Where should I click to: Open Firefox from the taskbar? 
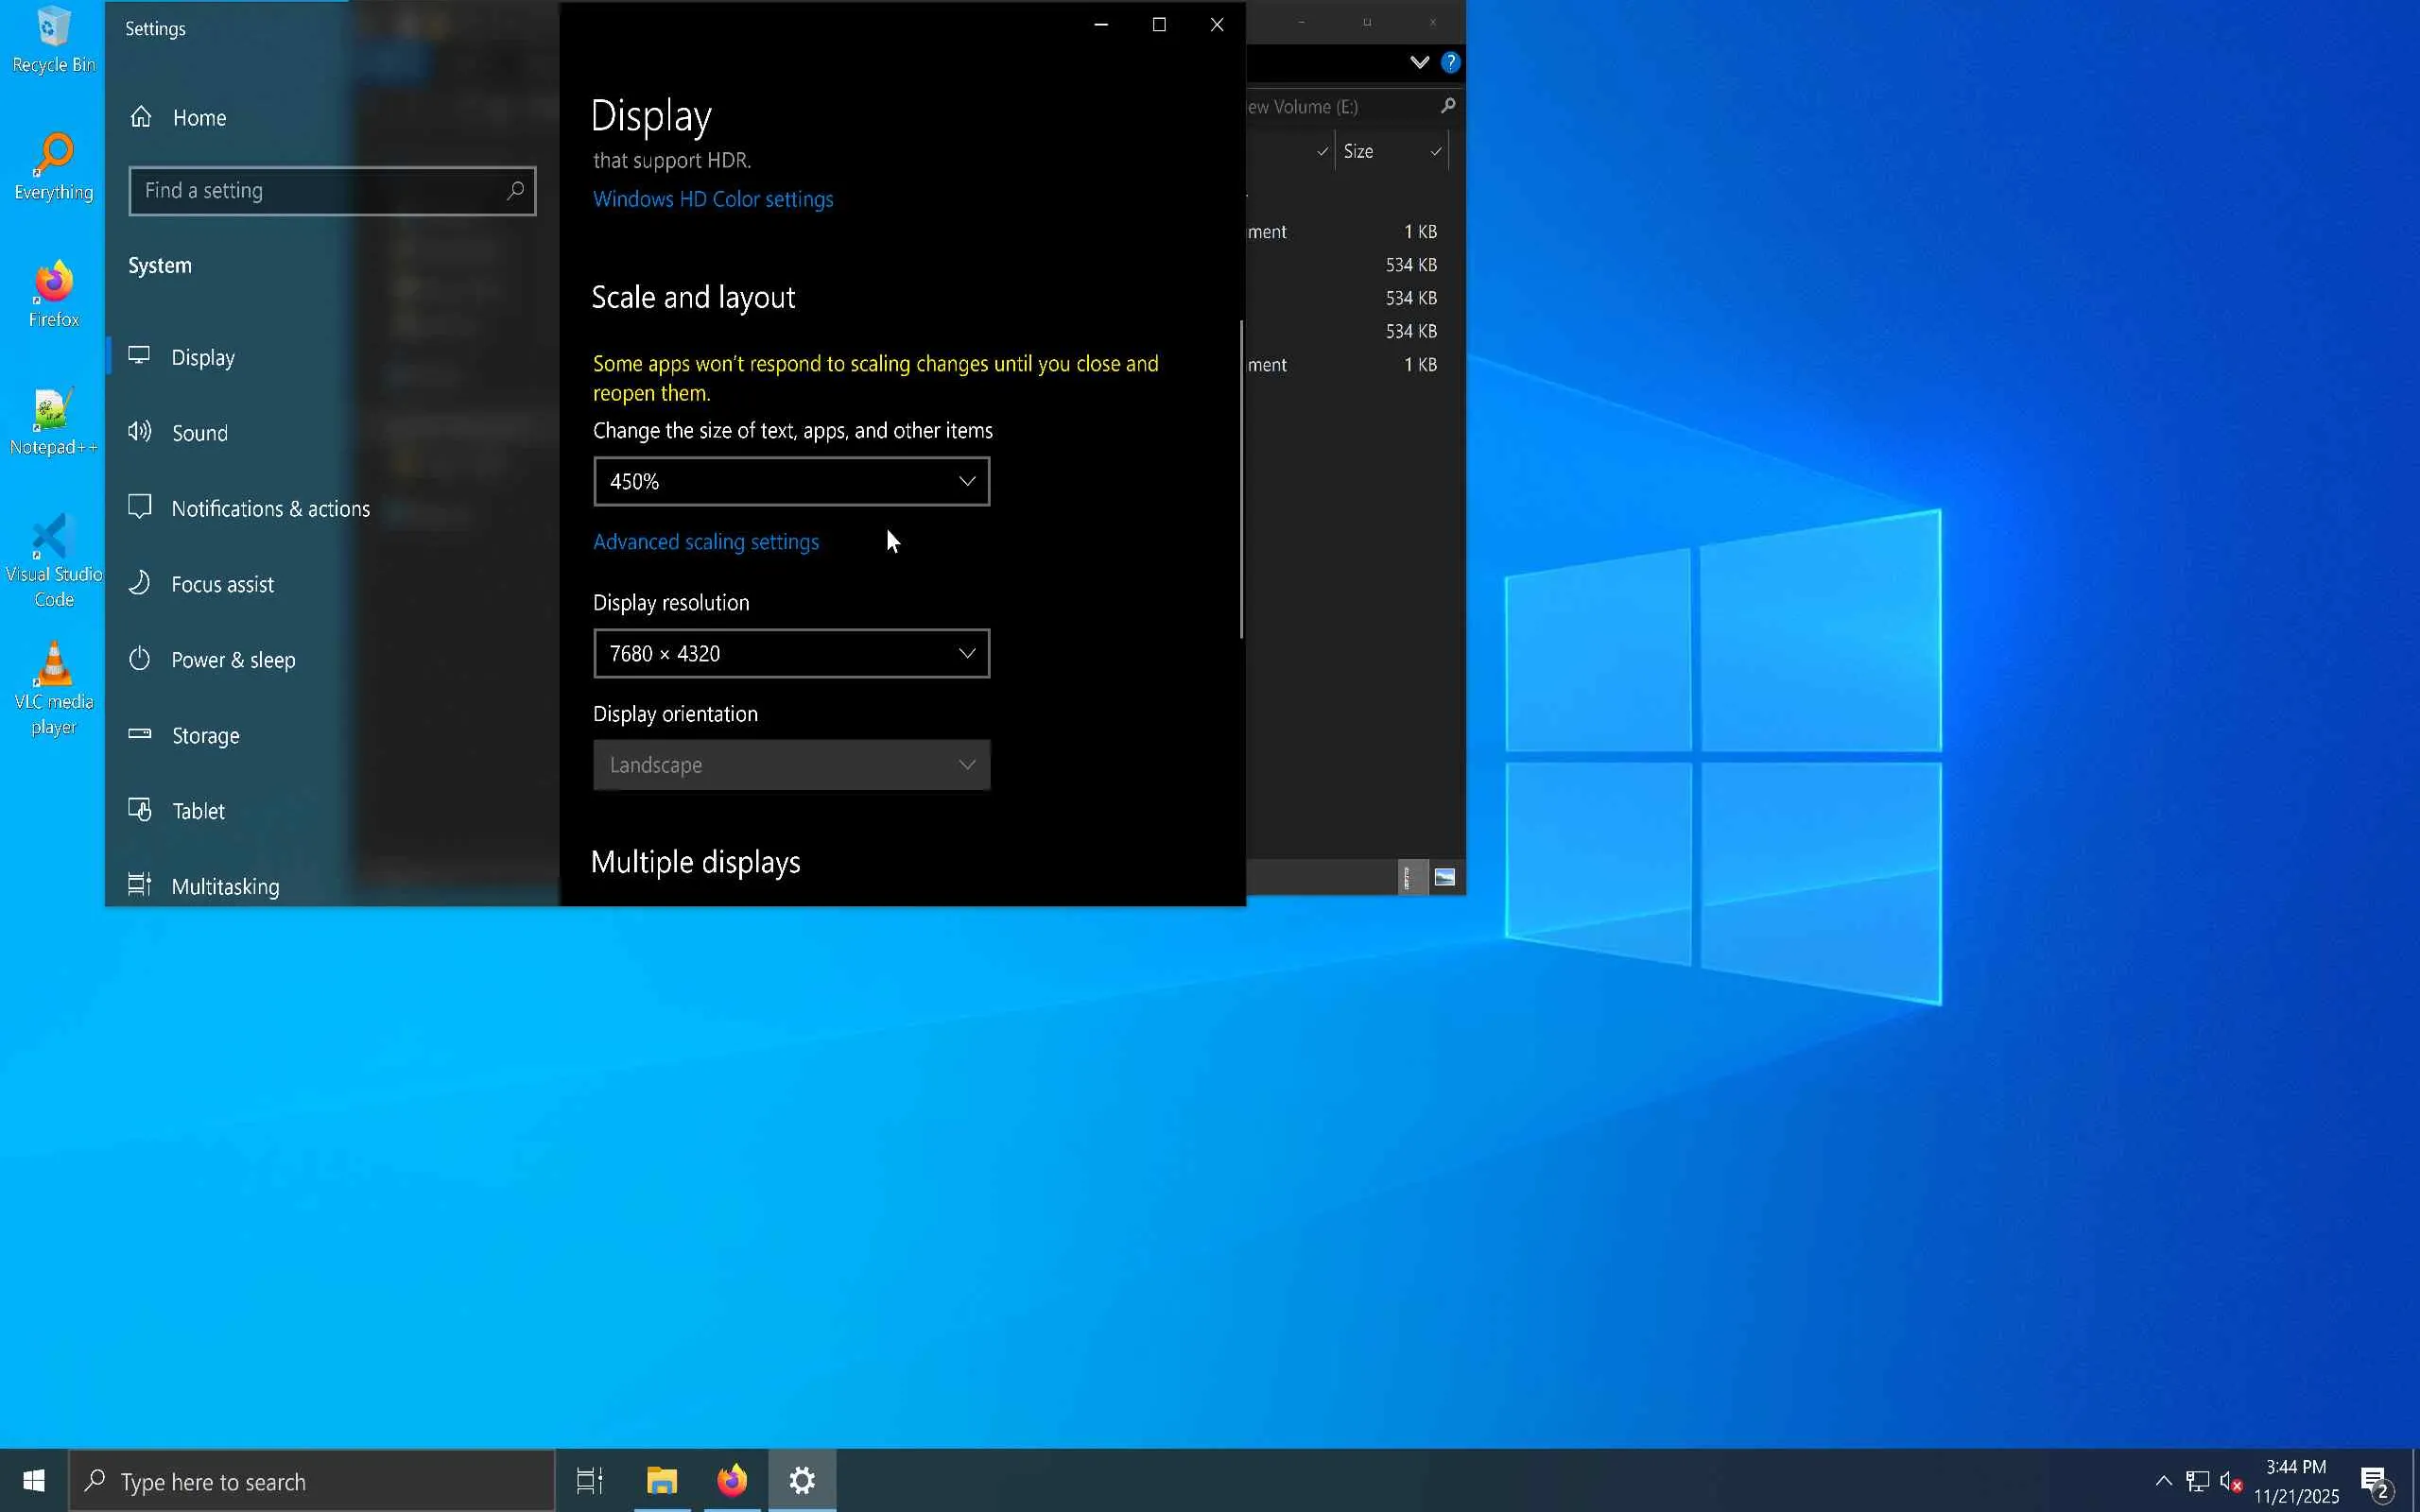732,1480
